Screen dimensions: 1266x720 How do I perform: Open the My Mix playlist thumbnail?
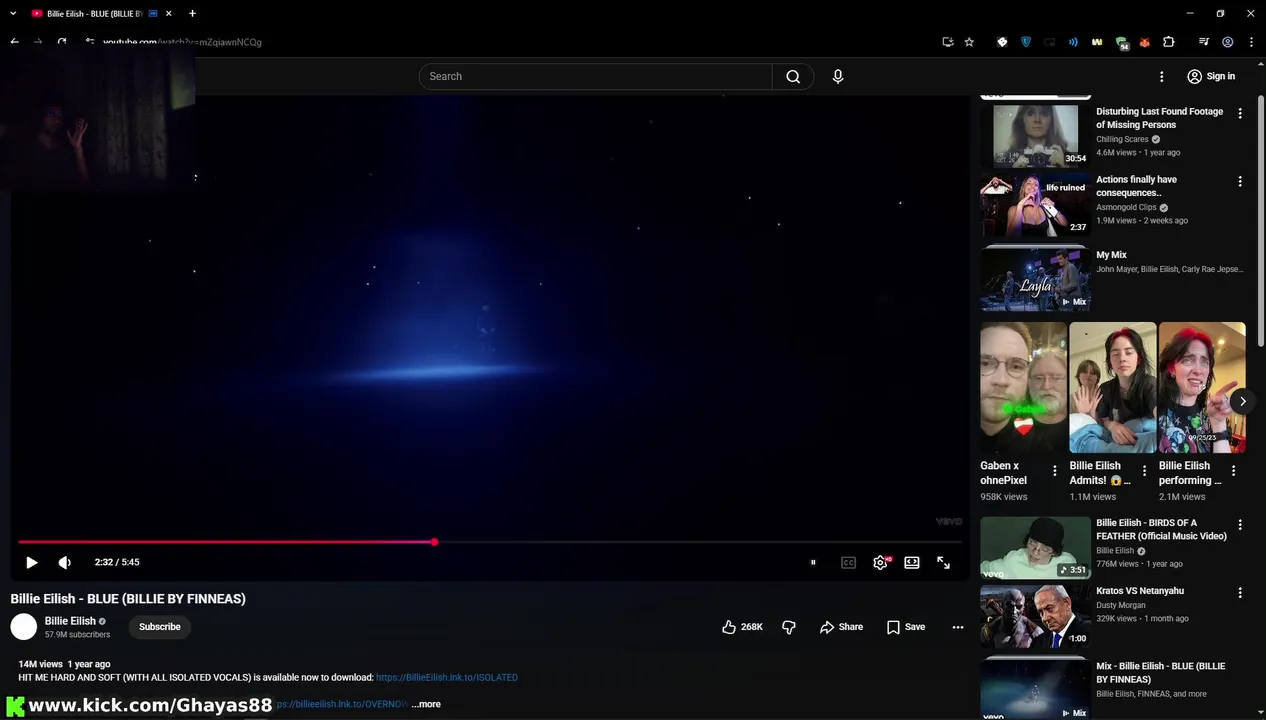click(x=1035, y=279)
